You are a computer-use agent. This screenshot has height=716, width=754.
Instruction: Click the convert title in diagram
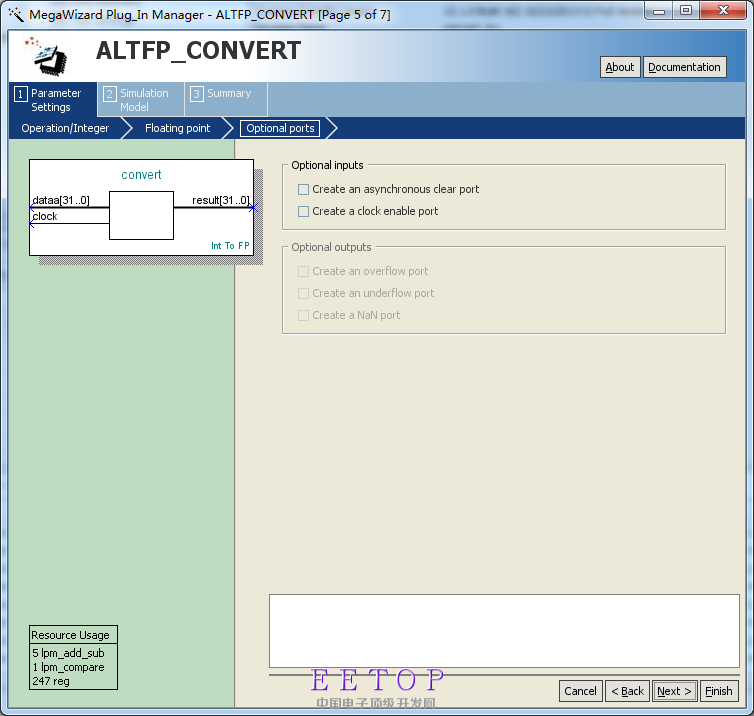pos(141,175)
